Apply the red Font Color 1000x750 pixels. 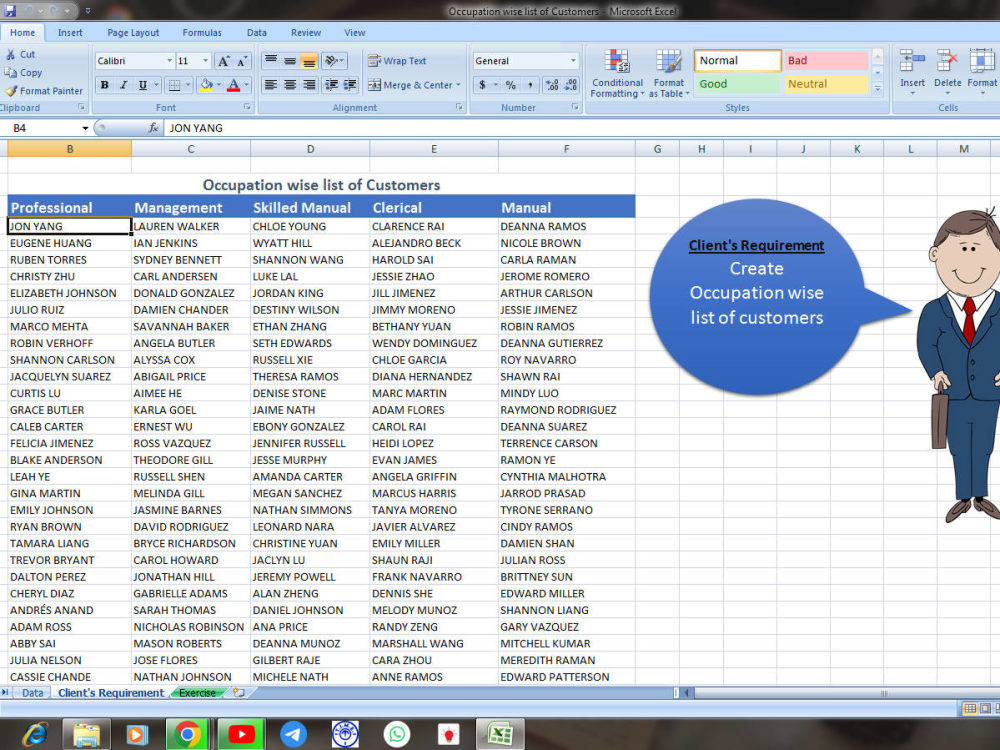[233, 85]
